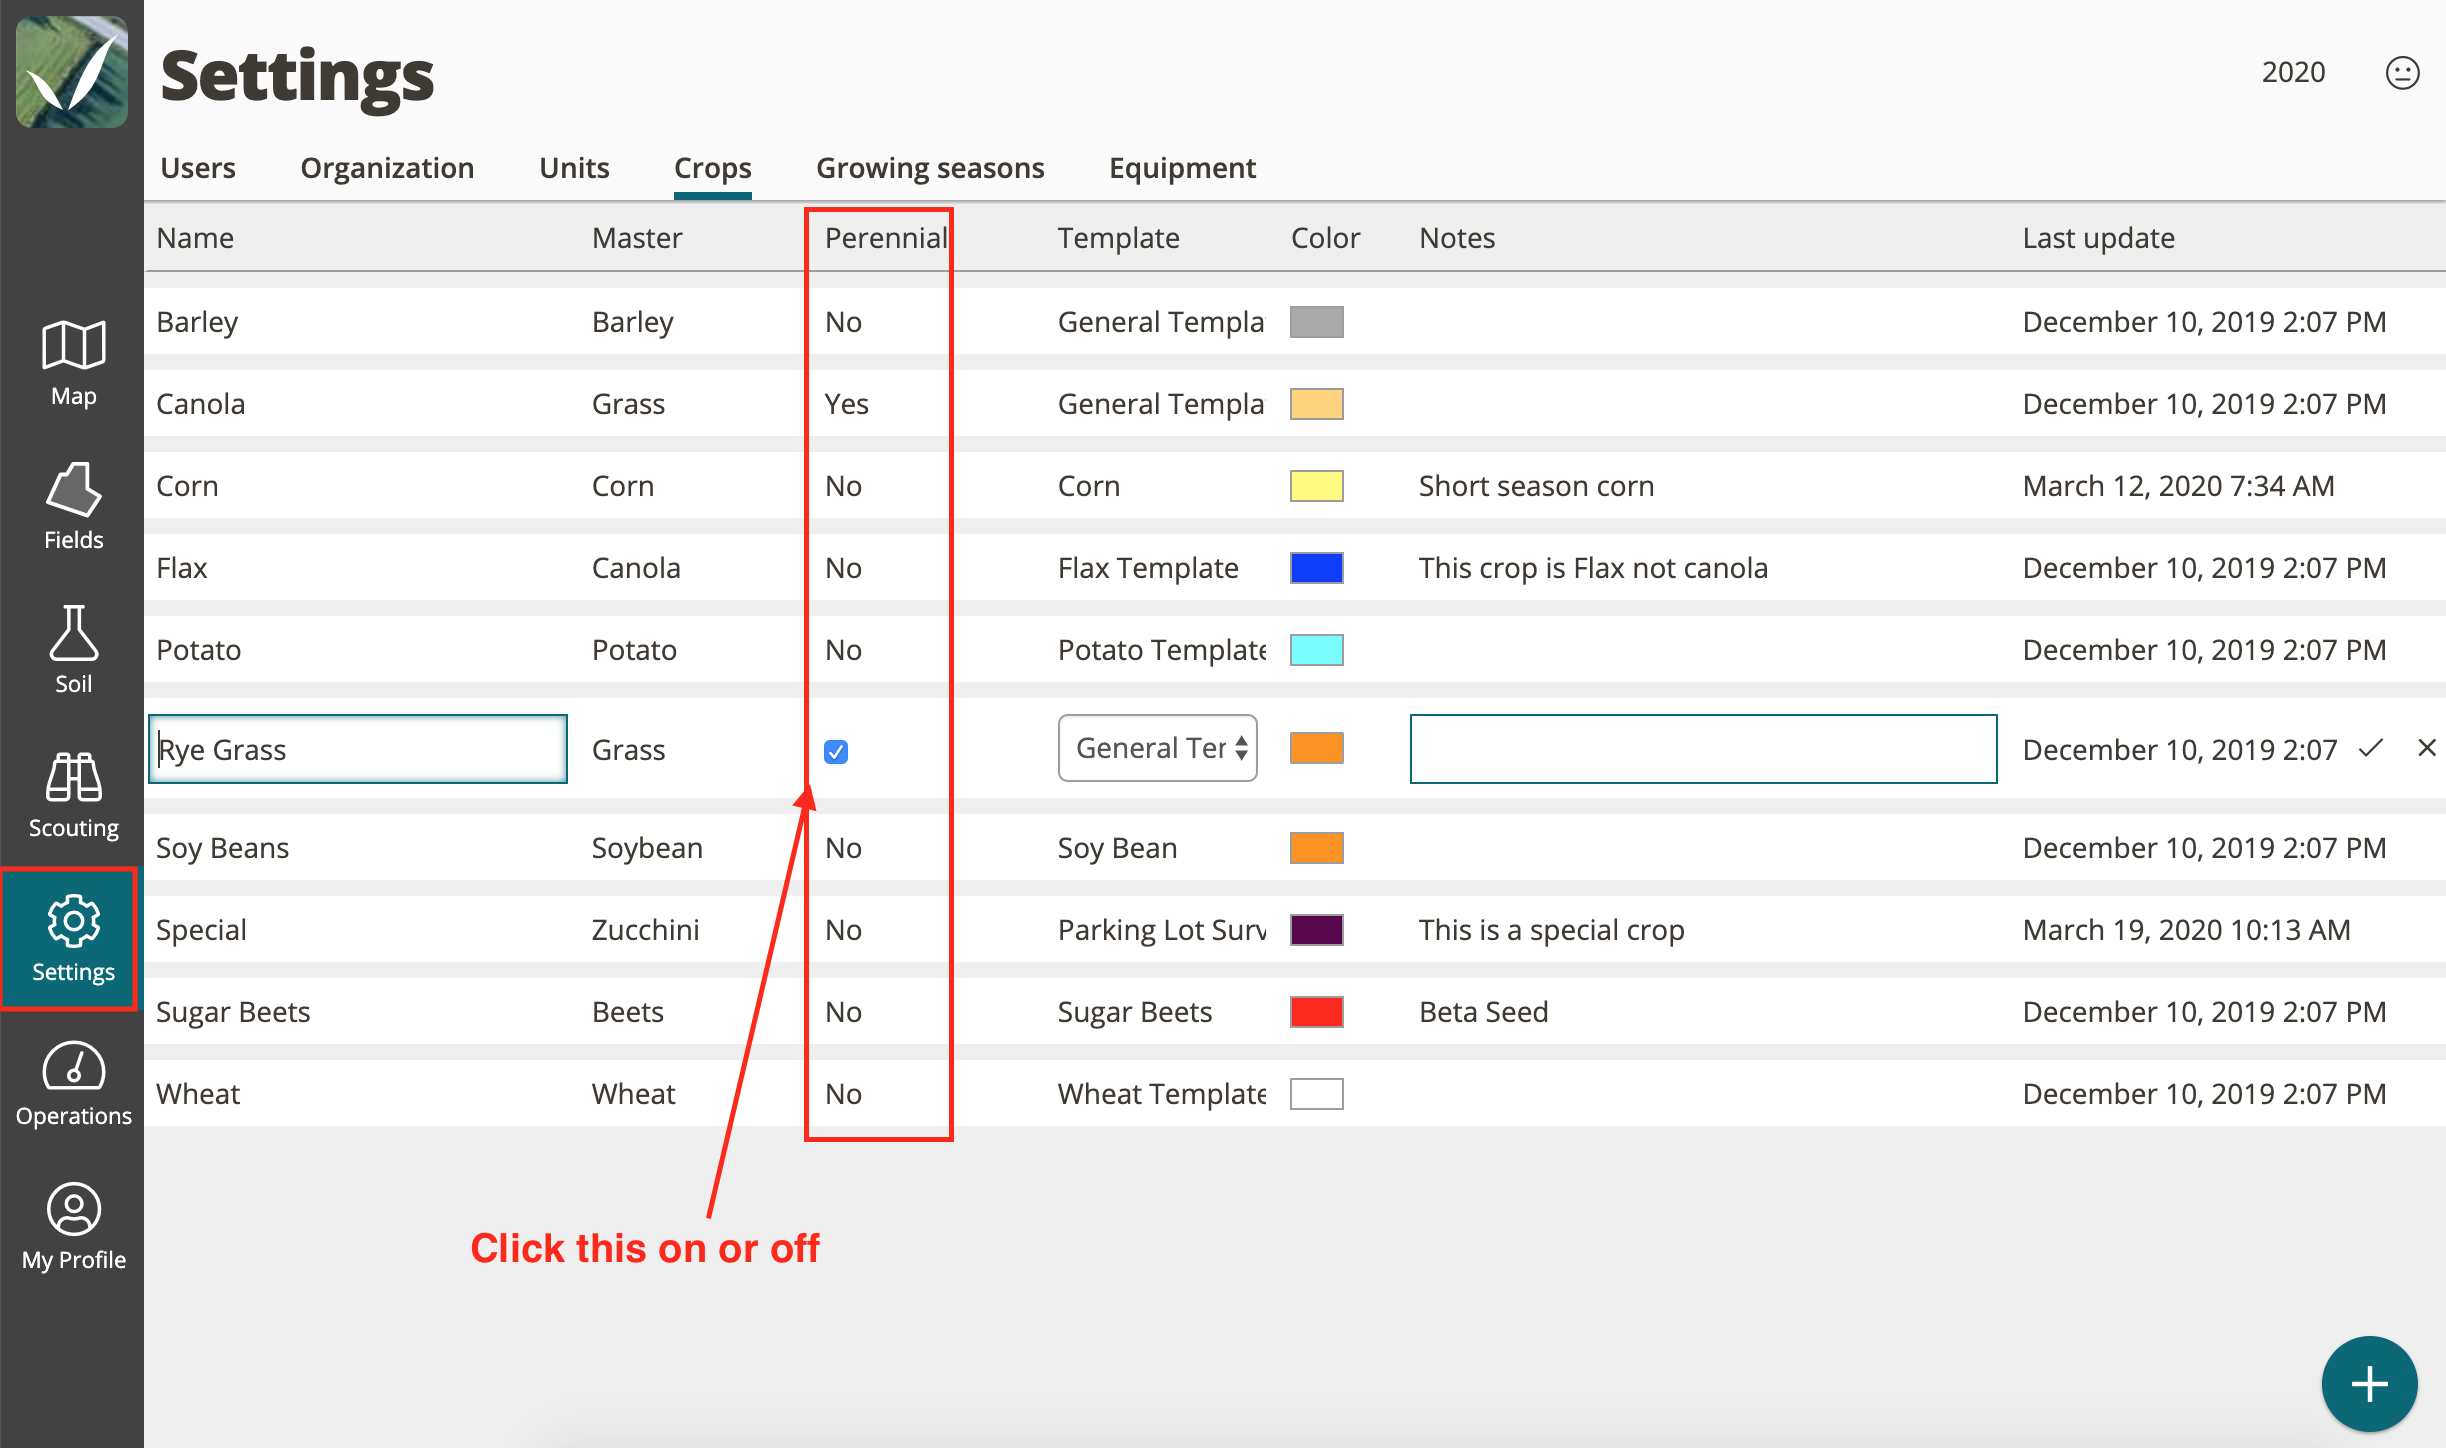Open Rye Grass template dropdown

point(1158,748)
